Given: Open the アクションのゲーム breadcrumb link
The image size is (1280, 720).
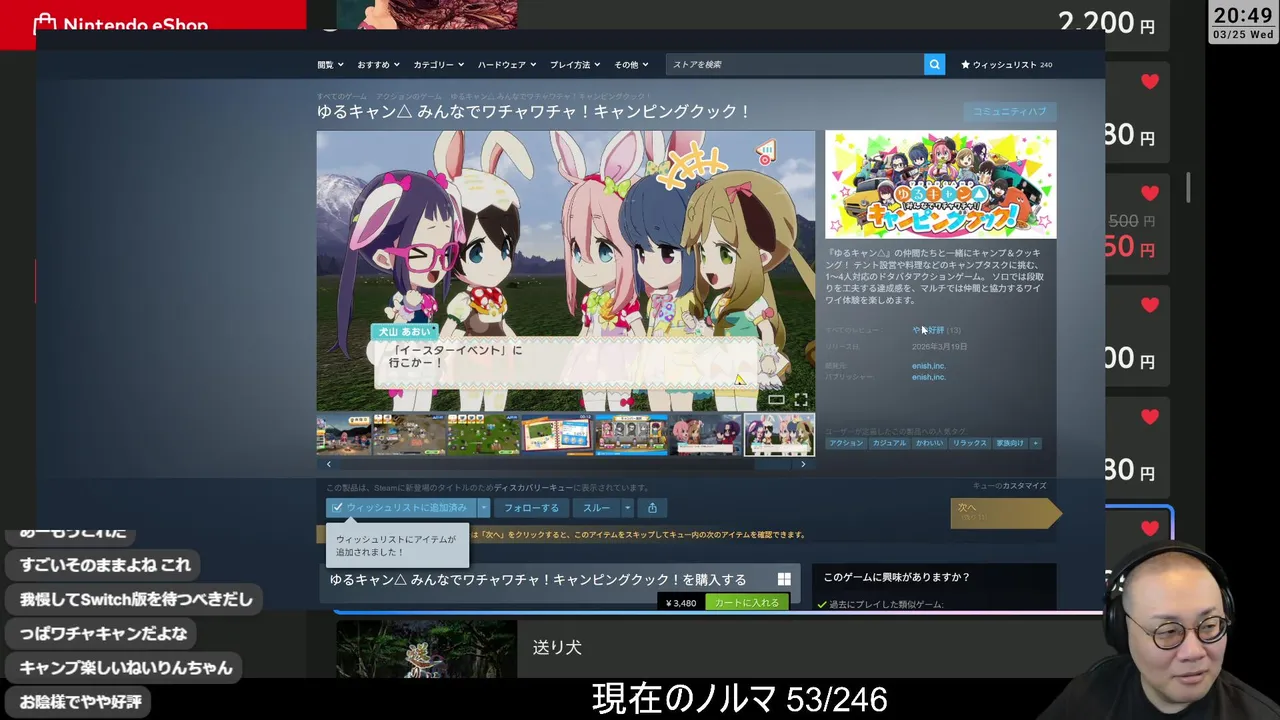Looking at the screenshot, I should click(408, 96).
